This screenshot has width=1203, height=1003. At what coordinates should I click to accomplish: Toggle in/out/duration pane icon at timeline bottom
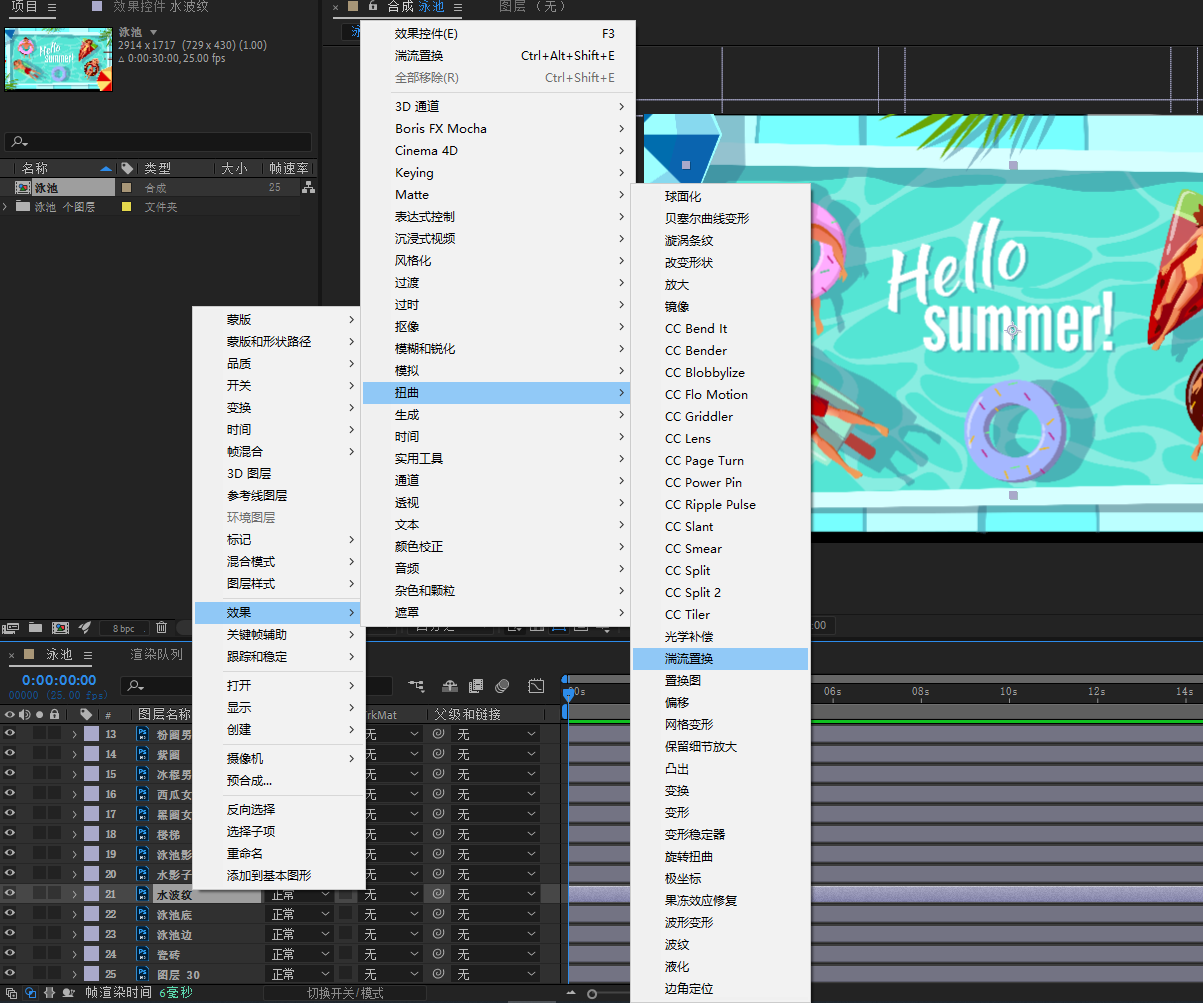pos(49,993)
